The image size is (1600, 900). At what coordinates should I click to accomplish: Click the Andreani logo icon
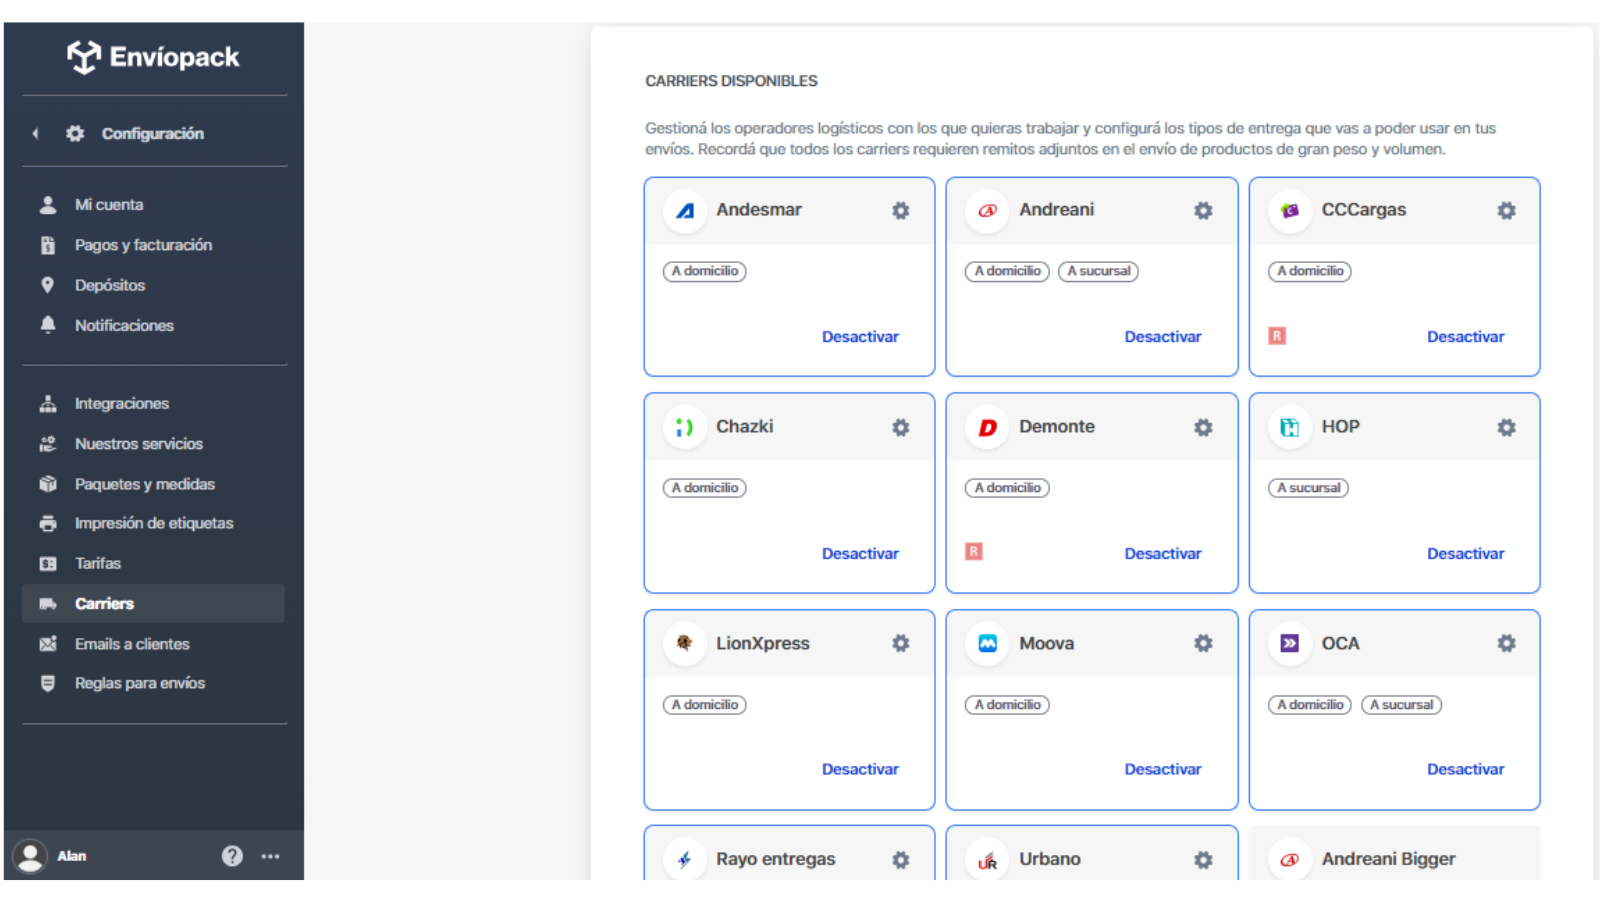987,211
